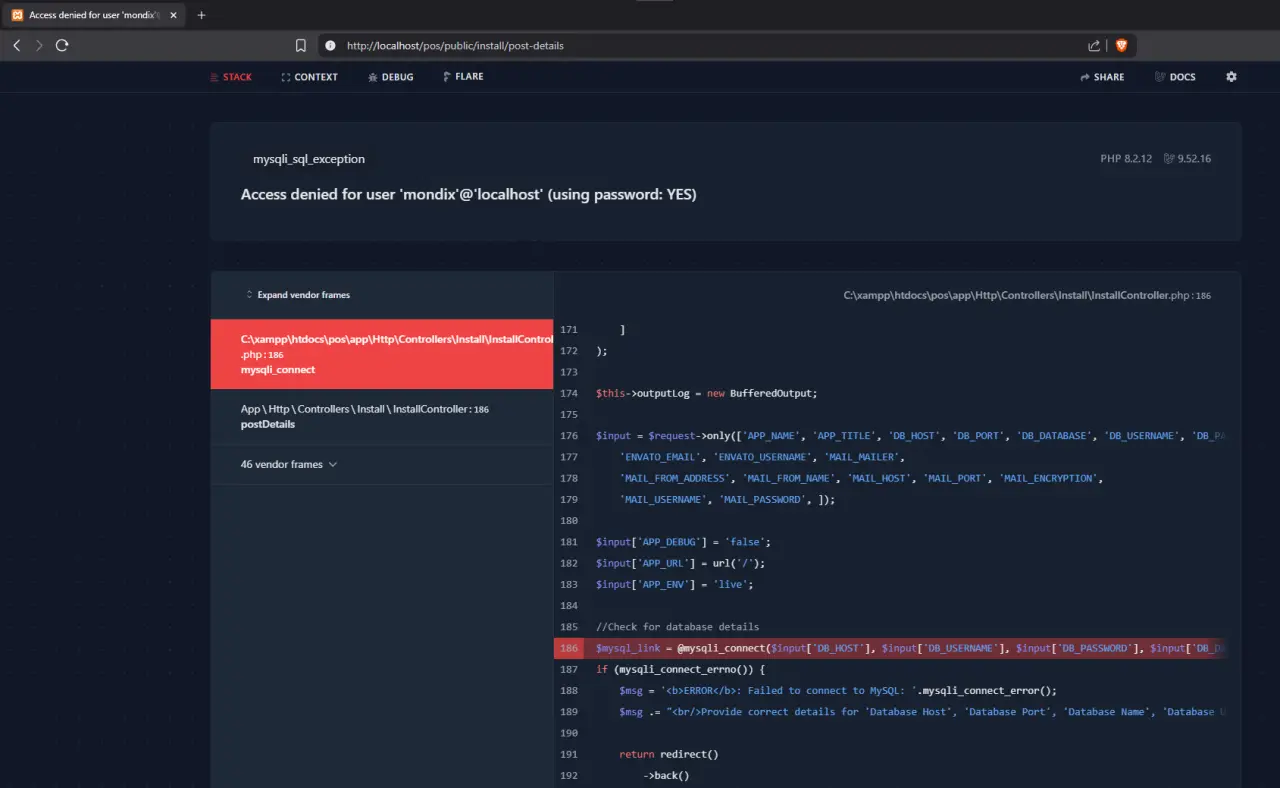This screenshot has width=1280, height=788.
Task: Click code line 181 APP_DEBUG assignment
Action: 683,542
